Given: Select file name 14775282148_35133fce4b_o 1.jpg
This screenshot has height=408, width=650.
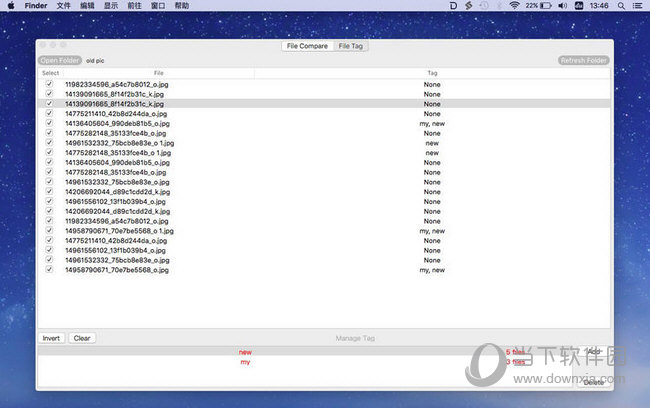Looking at the screenshot, I should [x=118, y=153].
